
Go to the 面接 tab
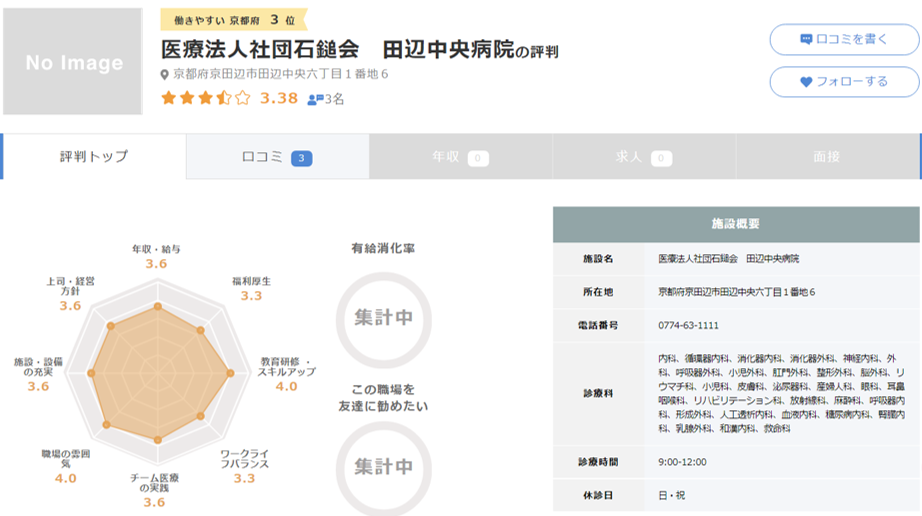tap(826, 157)
